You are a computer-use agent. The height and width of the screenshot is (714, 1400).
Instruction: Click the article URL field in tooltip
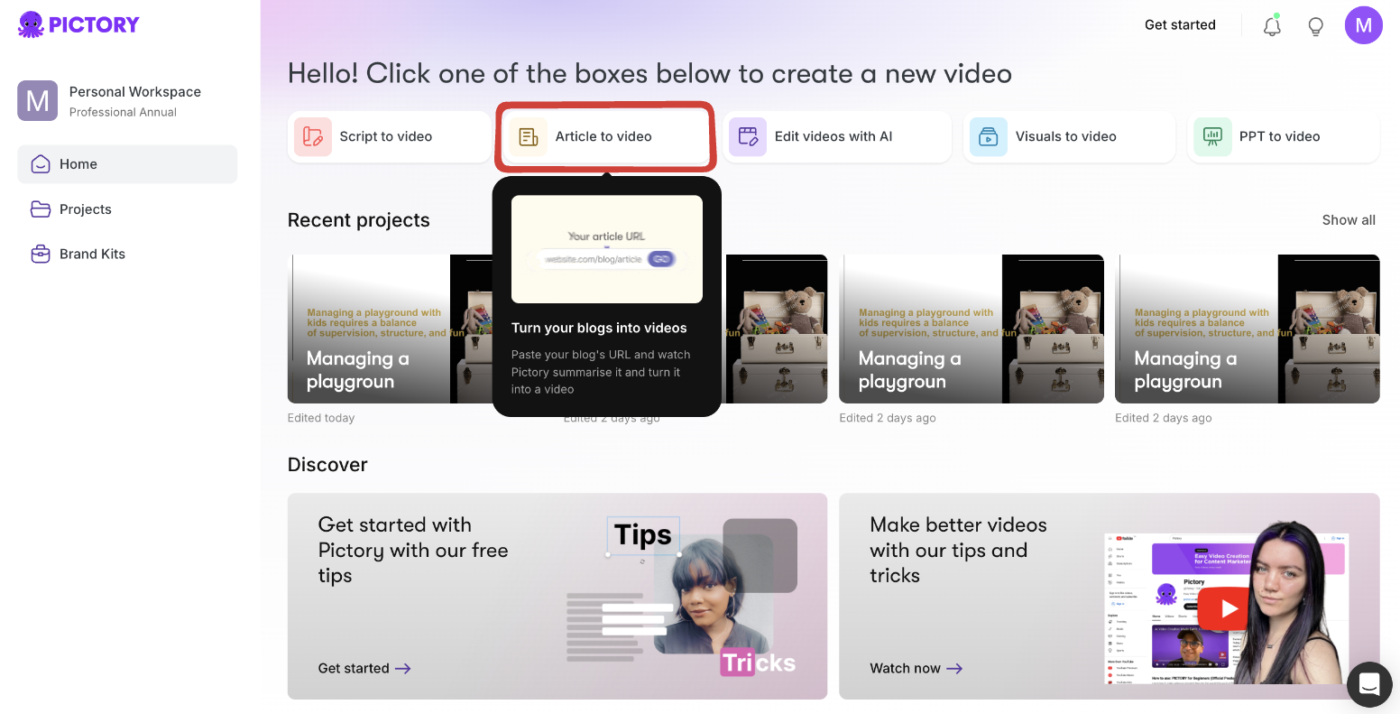(607, 259)
